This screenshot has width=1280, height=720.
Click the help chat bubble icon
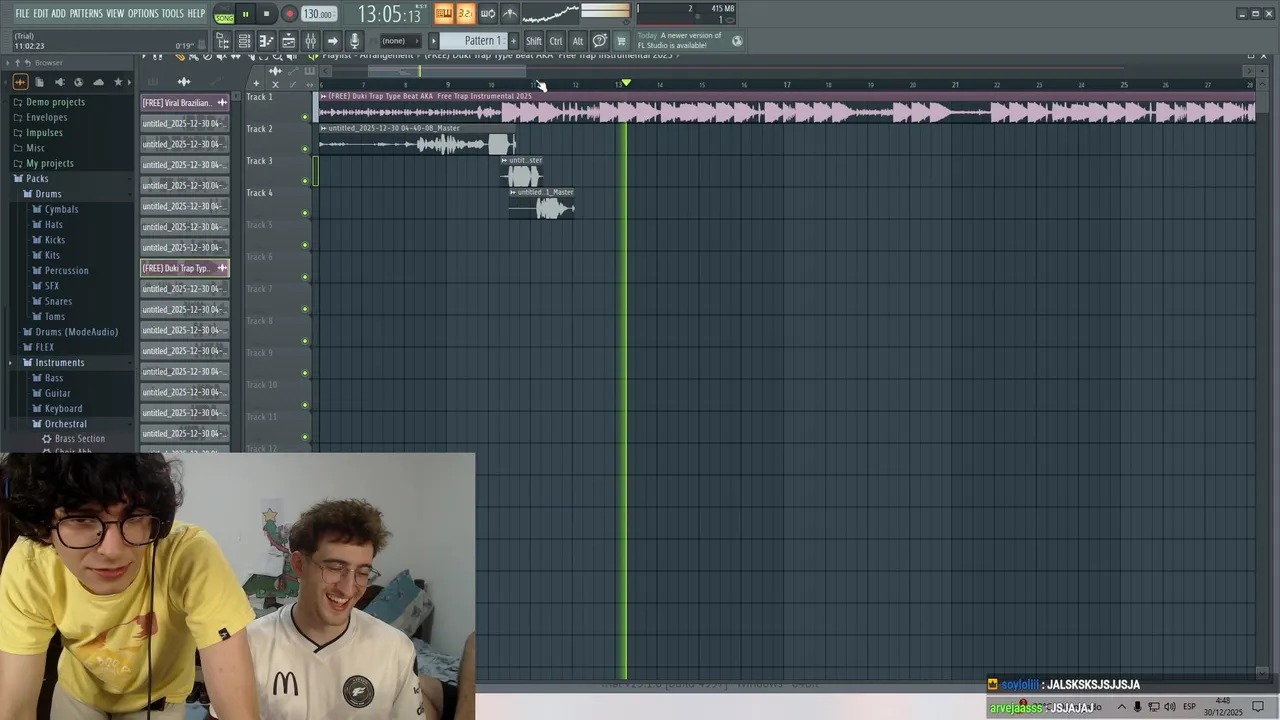click(x=600, y=41)
